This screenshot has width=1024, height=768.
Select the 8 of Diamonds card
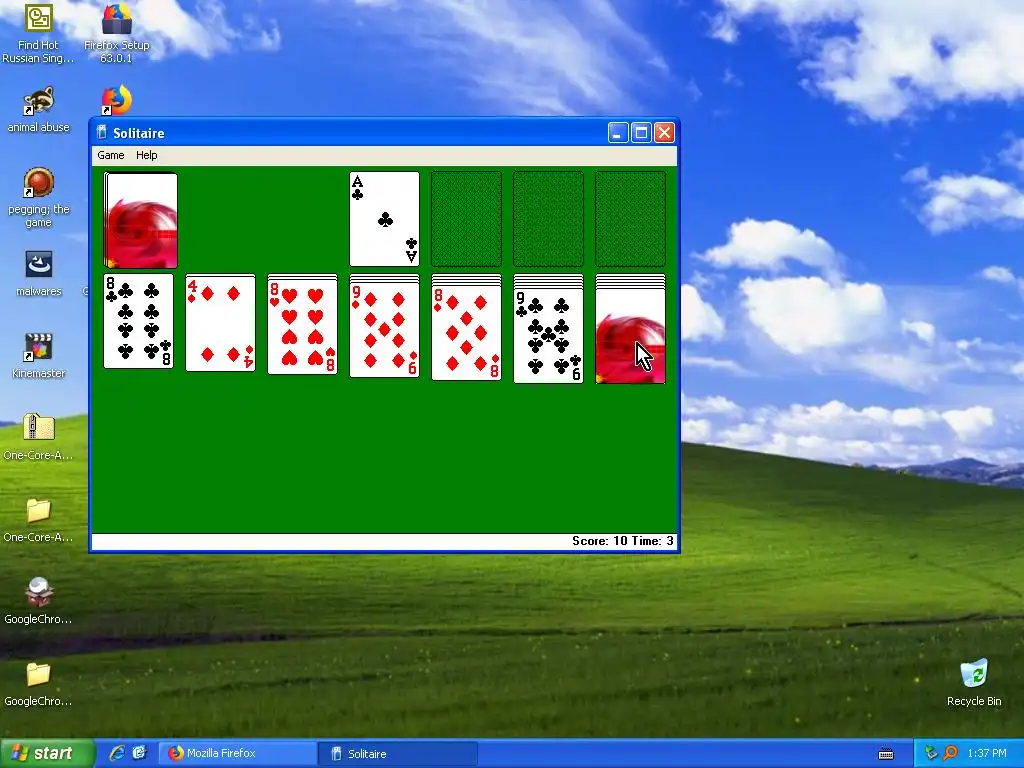click(466, 332)
